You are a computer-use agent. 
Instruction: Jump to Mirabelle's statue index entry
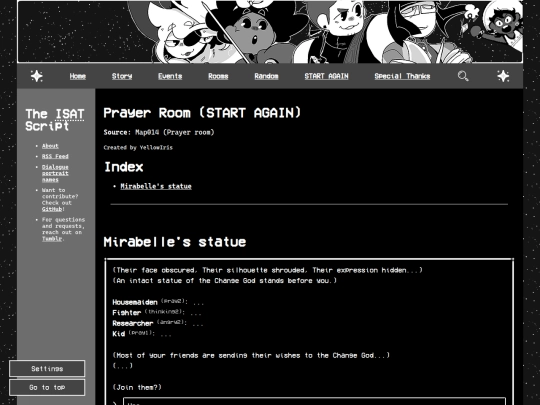point(156,186)
